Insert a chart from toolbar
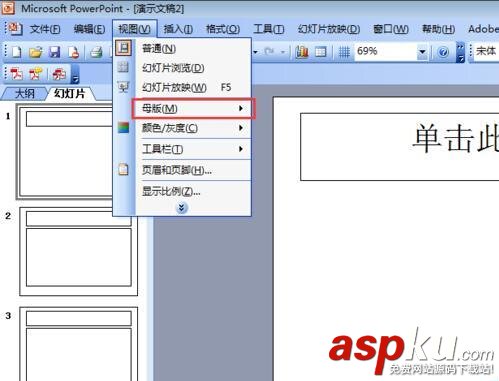Viewport: 499px width, 381px height. (302, 52)
